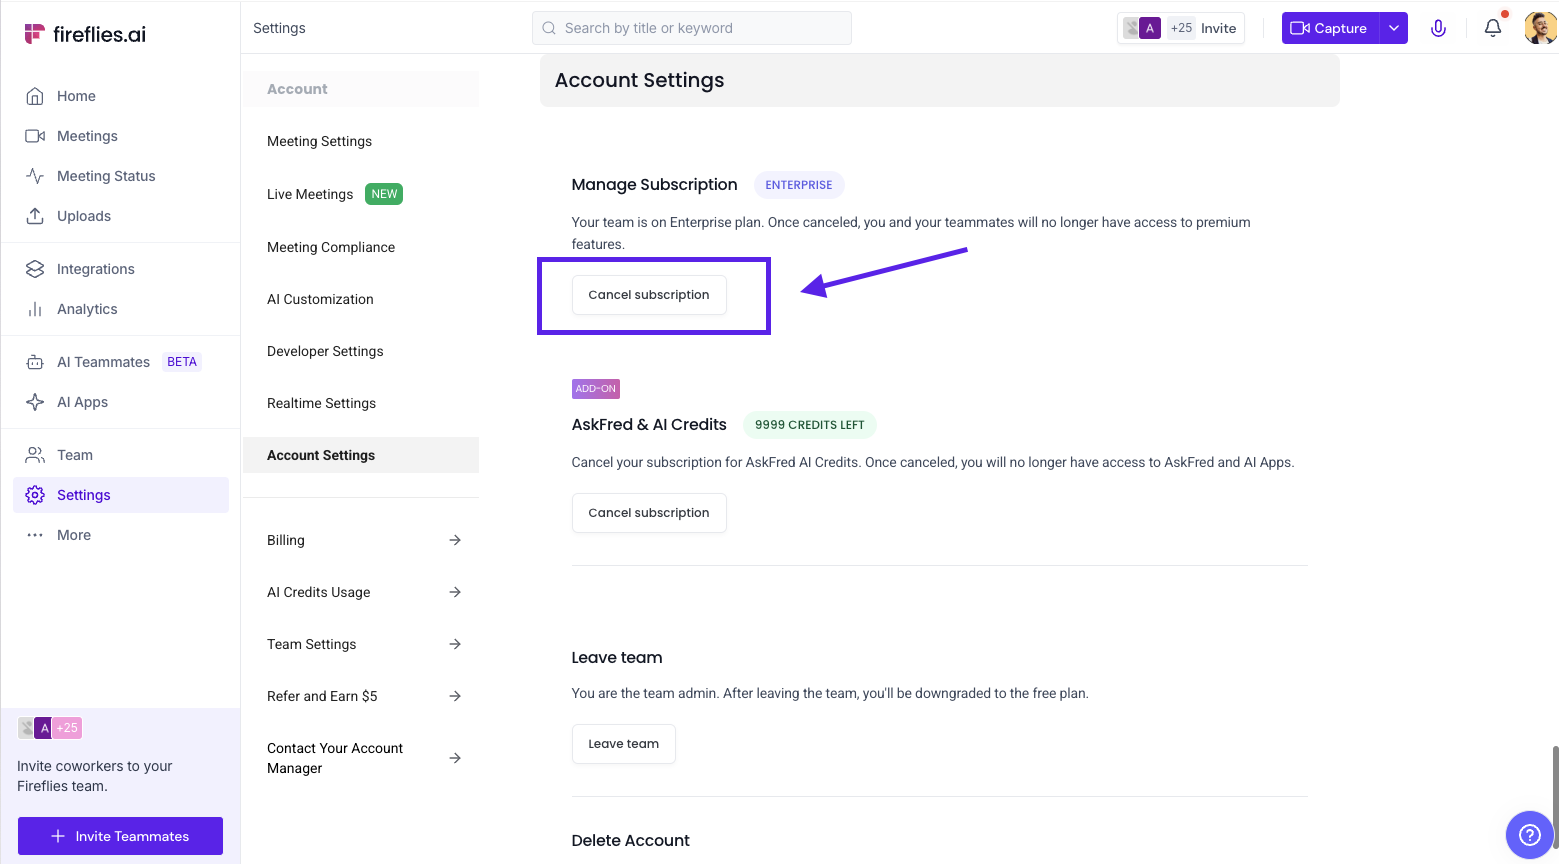Open the notifications bell

[1492, 28]
